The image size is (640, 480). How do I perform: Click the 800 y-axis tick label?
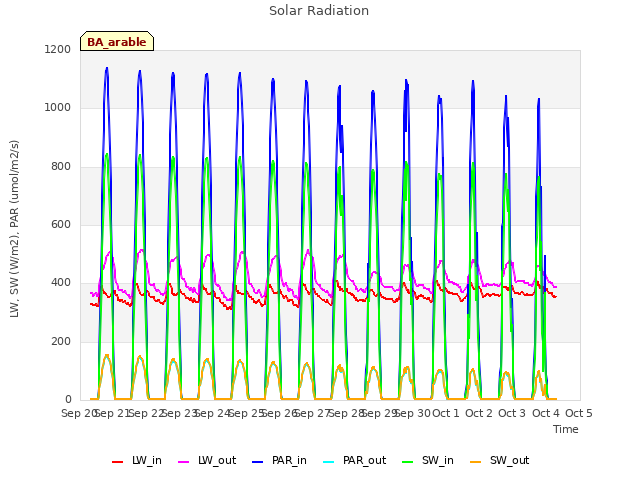61,167
